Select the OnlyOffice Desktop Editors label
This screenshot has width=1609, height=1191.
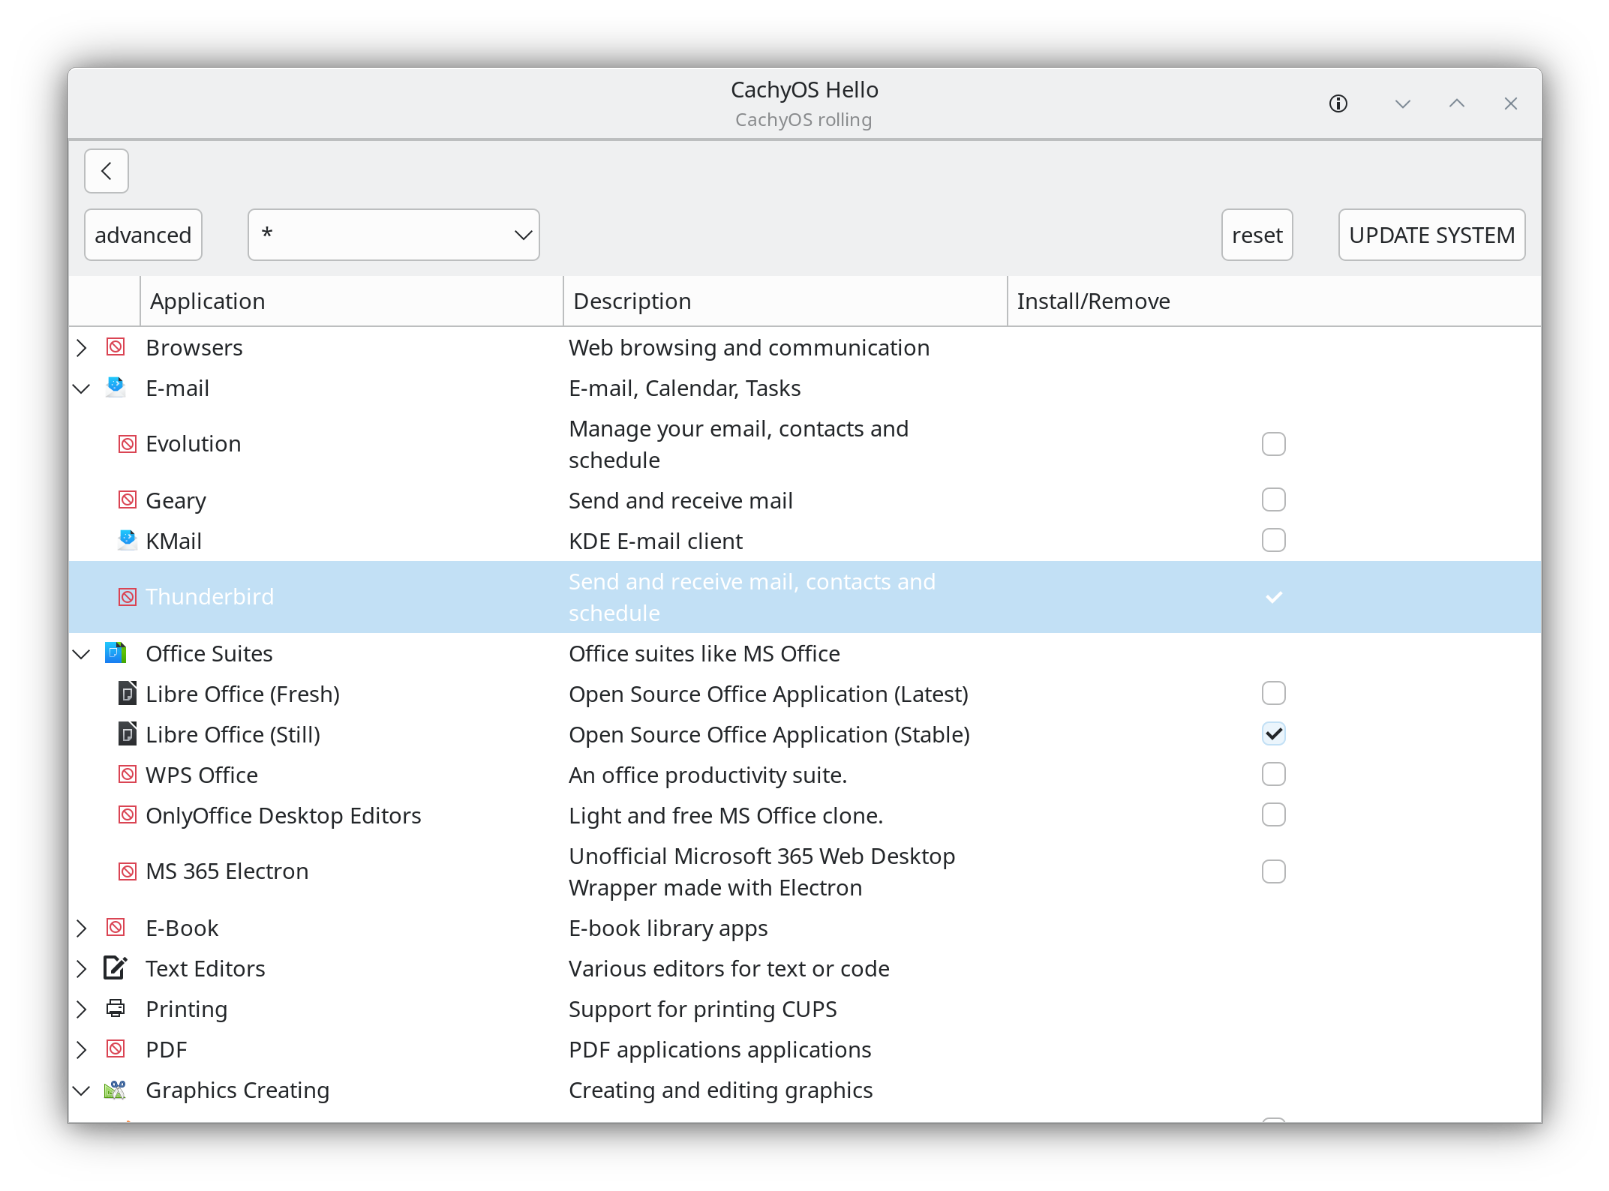point(283,816)
